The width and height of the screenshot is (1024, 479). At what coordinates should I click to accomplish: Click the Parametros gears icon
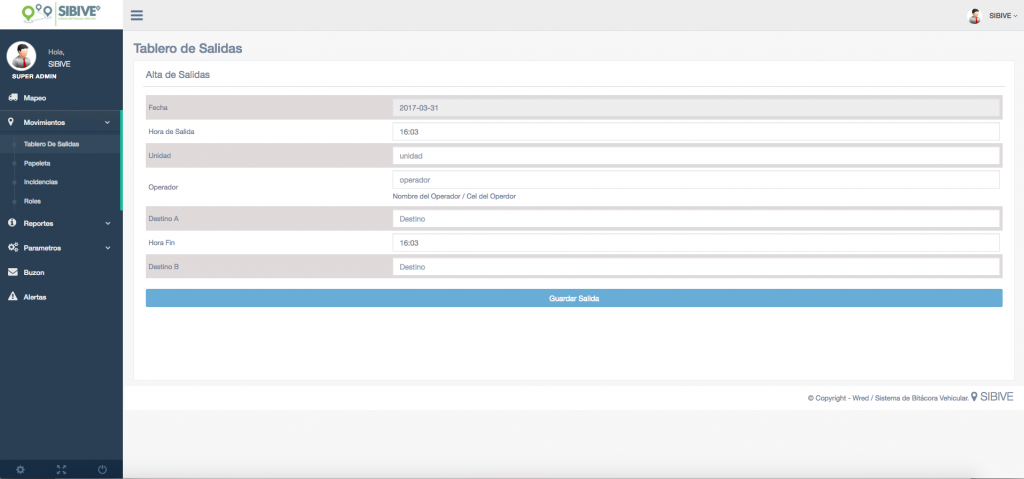point(12,248)
